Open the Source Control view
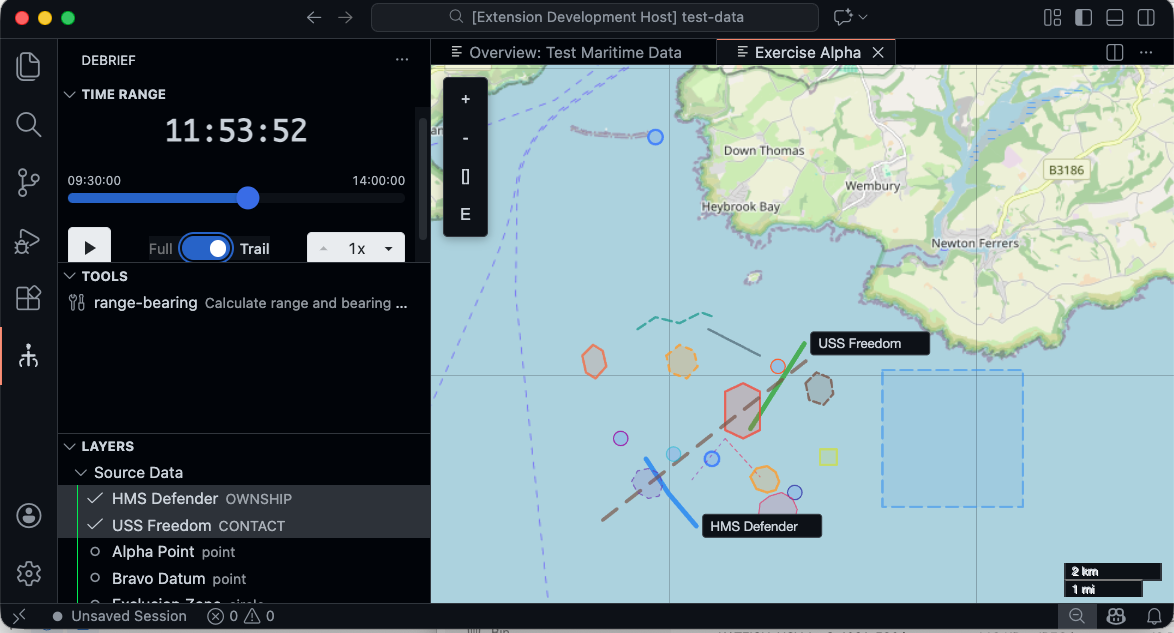The width and height of the screenshot is (1174, 633). (28, 182)
